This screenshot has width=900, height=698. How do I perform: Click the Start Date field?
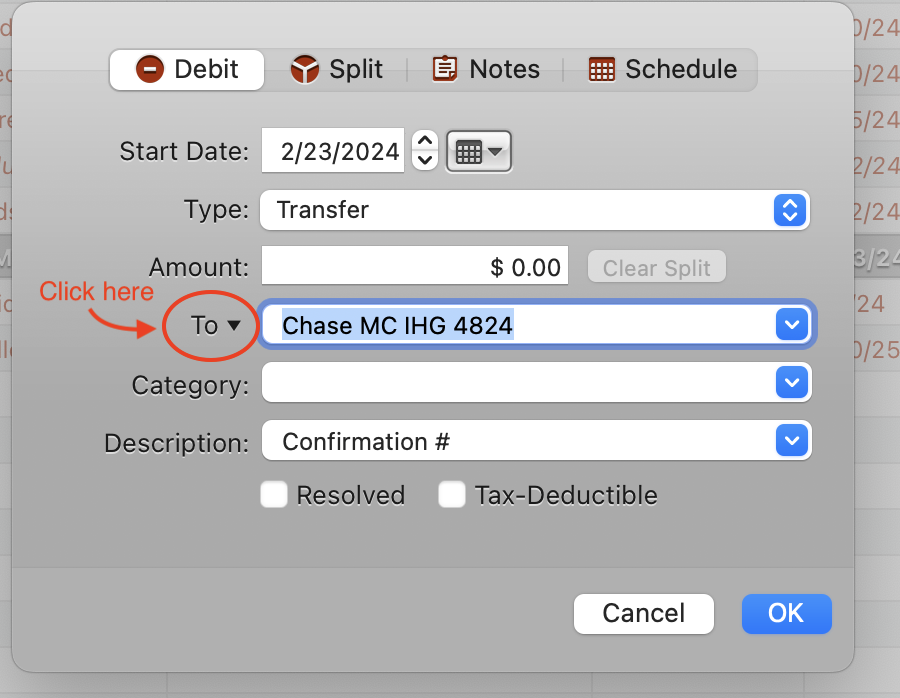[x=333, y=151]
